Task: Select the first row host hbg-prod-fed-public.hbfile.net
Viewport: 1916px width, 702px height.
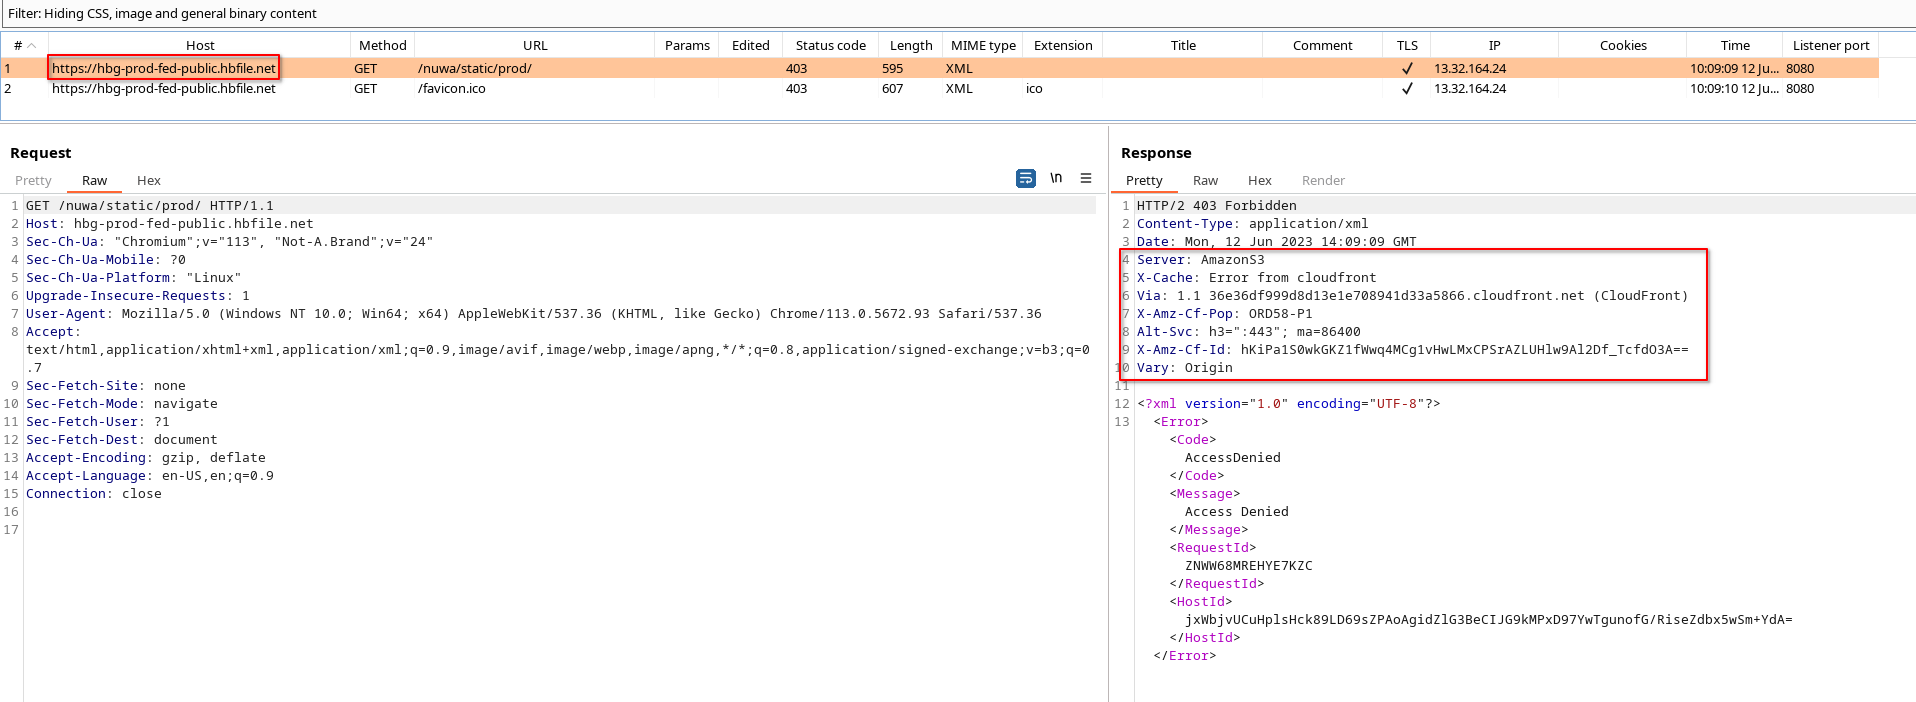Action: pos(164,68)
